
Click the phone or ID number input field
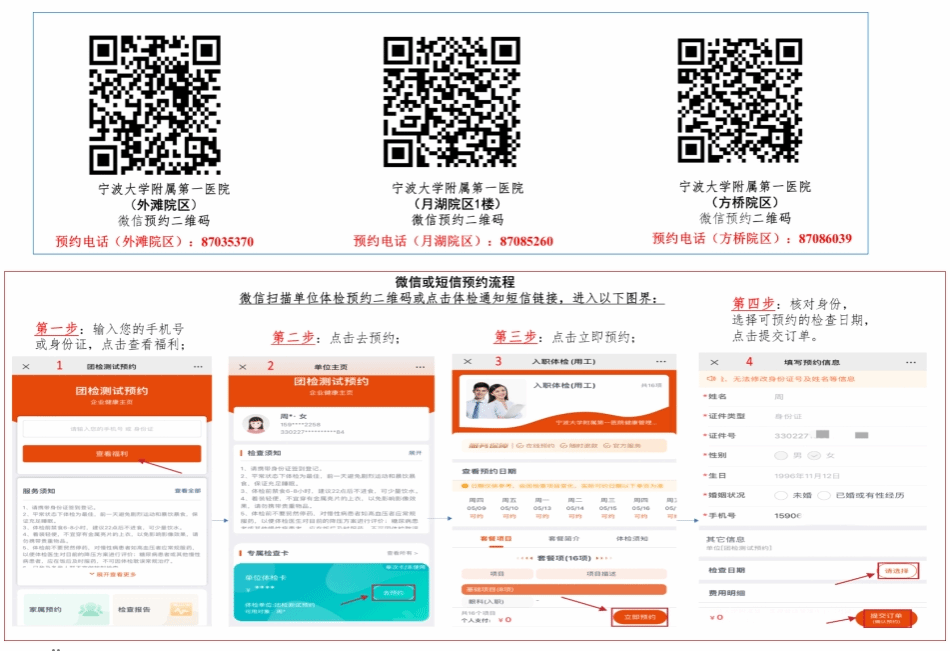112,429
